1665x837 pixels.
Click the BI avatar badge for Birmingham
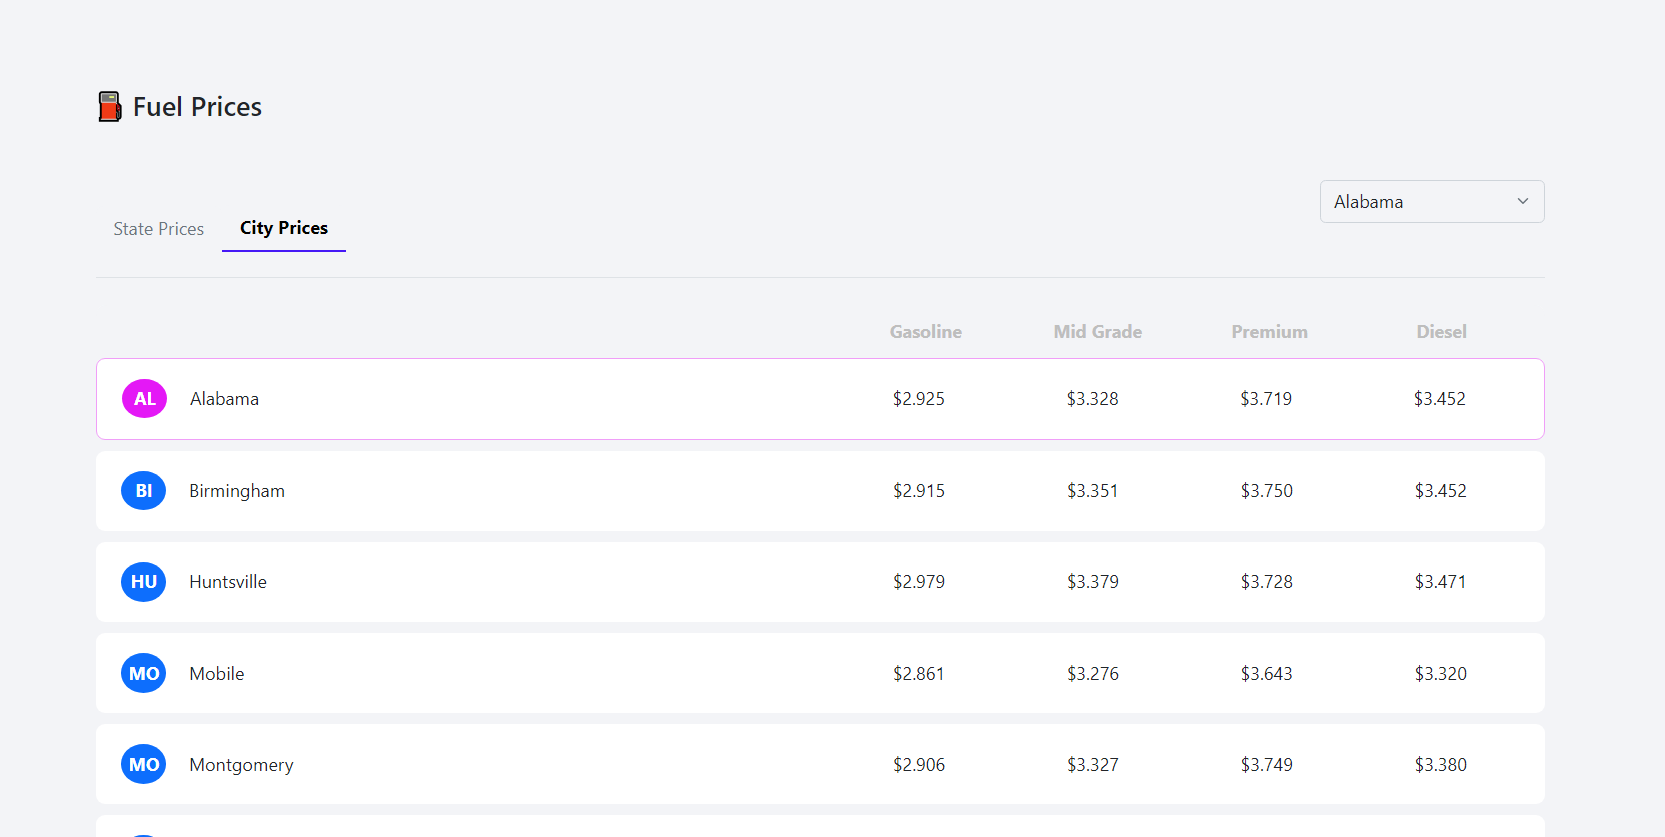coord(144,491)
